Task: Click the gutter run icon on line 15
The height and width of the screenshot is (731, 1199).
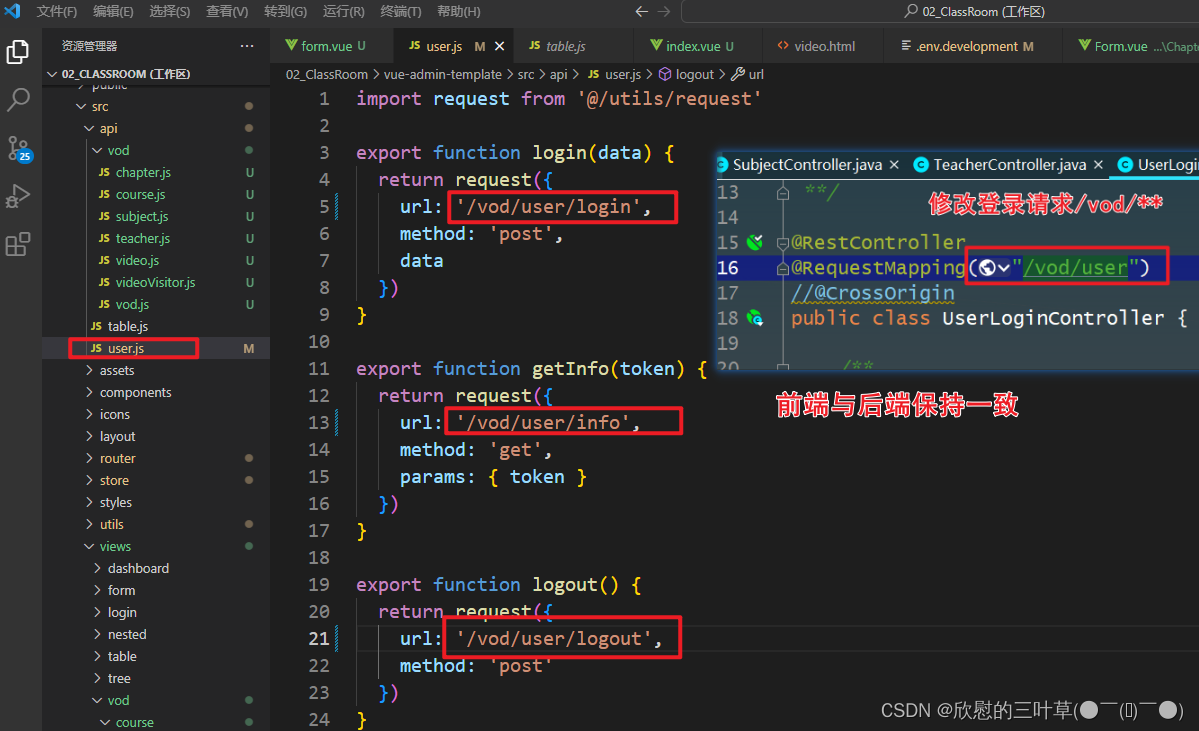Action: click(x=755, y=242)
